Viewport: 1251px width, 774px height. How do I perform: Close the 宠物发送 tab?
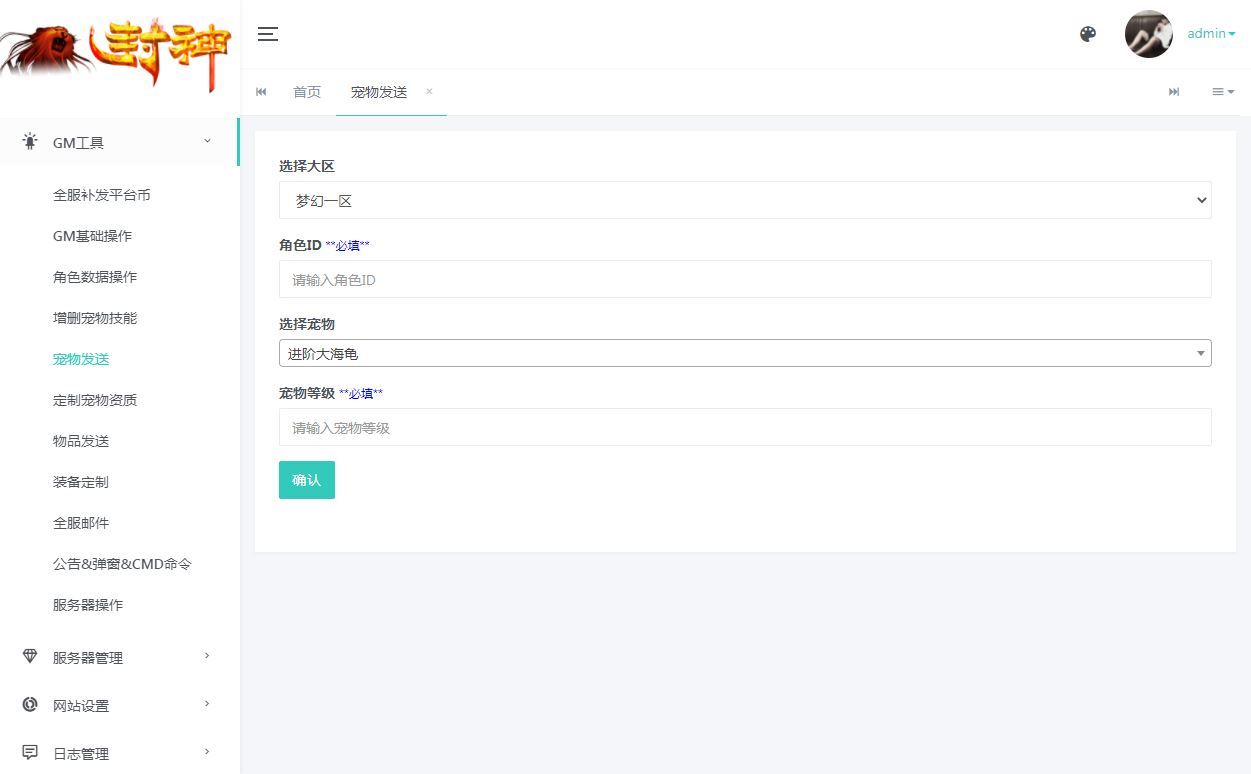pyautogui.click(x=428, y=91)
